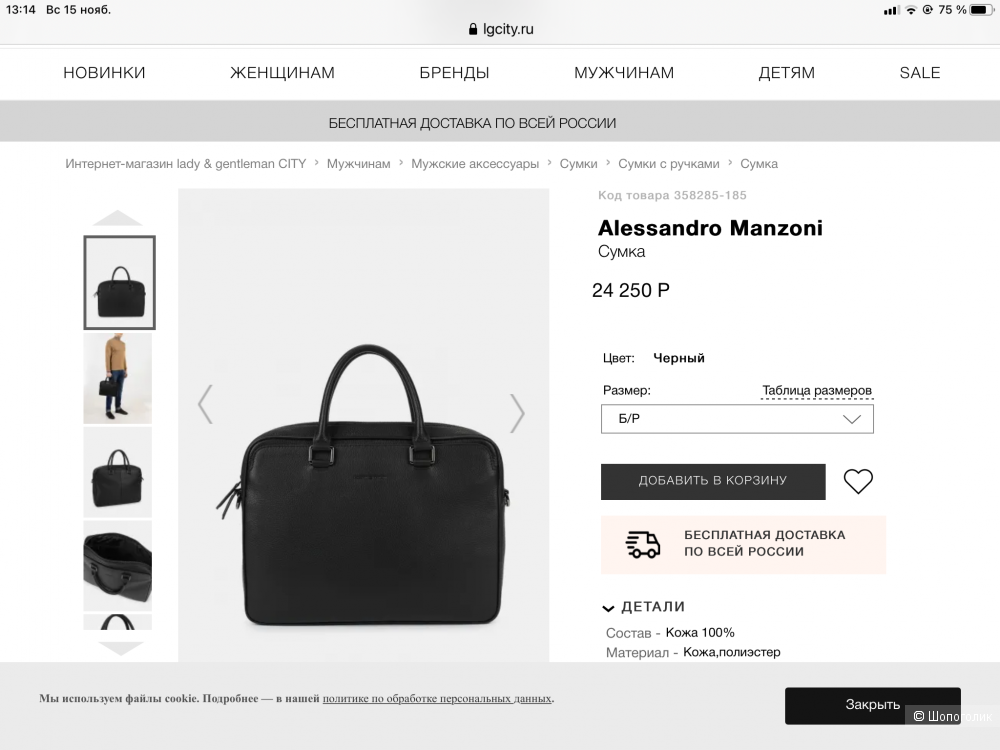This screenshot has height=750, width=1000.
Task: Open the МУЖЧИНАМ menu
Action: (624, 73)
